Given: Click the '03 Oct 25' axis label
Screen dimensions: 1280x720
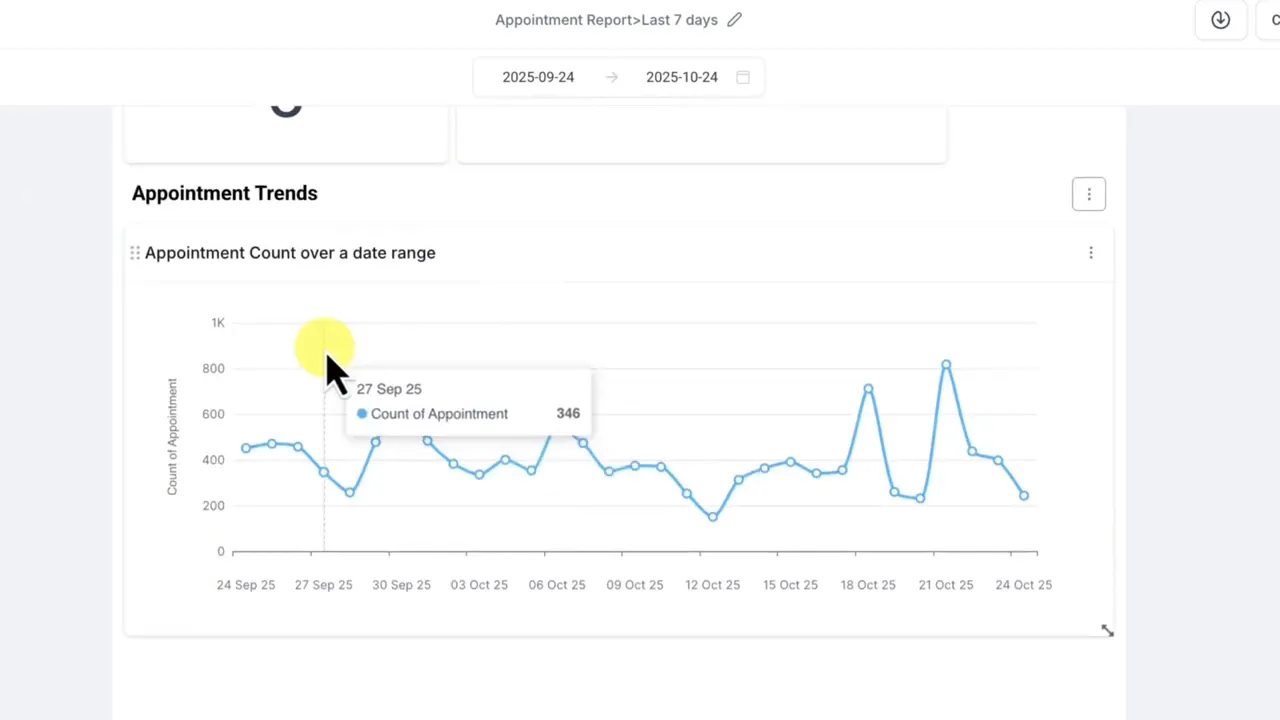Looking at the screenshot, I should (x=479, y=585).
